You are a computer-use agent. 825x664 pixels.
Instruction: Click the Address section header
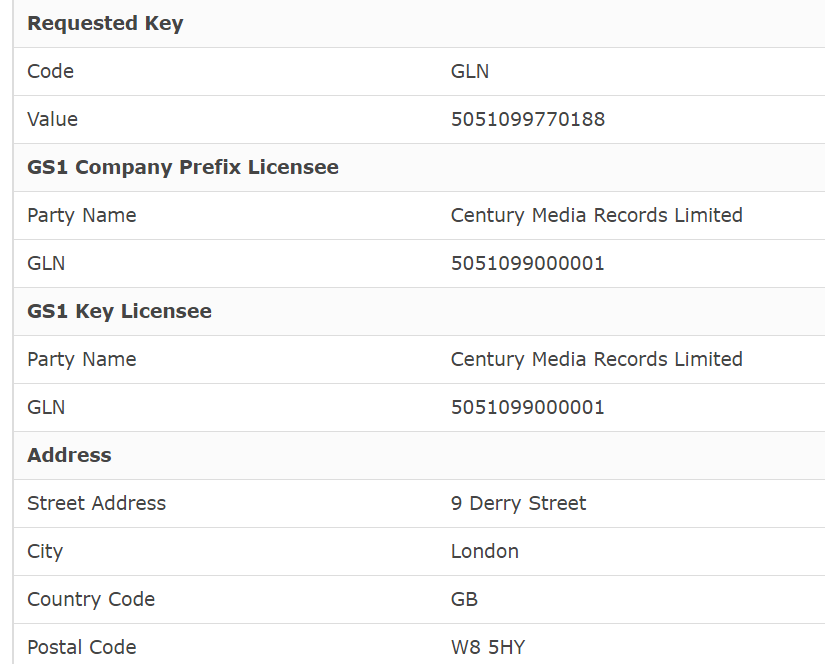(69, 455)
